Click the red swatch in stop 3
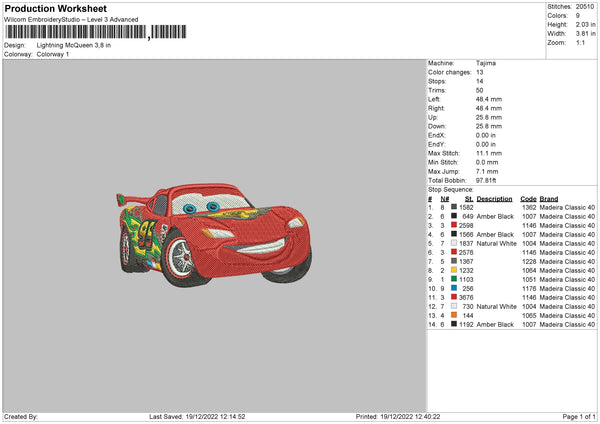This screenshot has width=600, height=424. click(453, 225)
